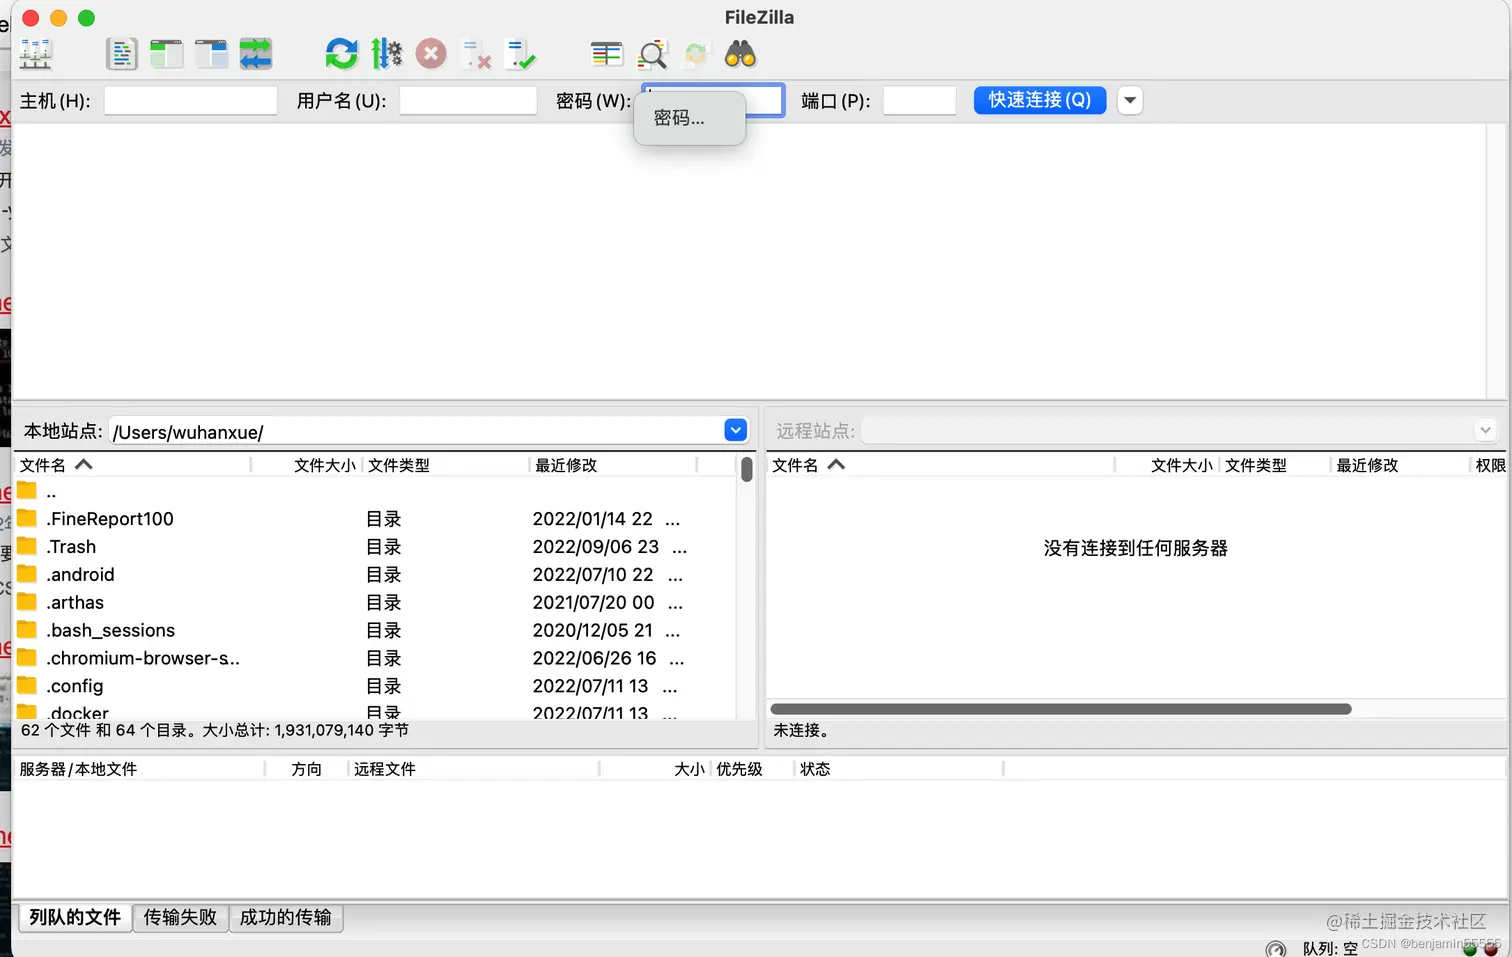Click the 优先级 queue column header
Viewport: 1512px width, 957px height.
[x=752, y=769]
